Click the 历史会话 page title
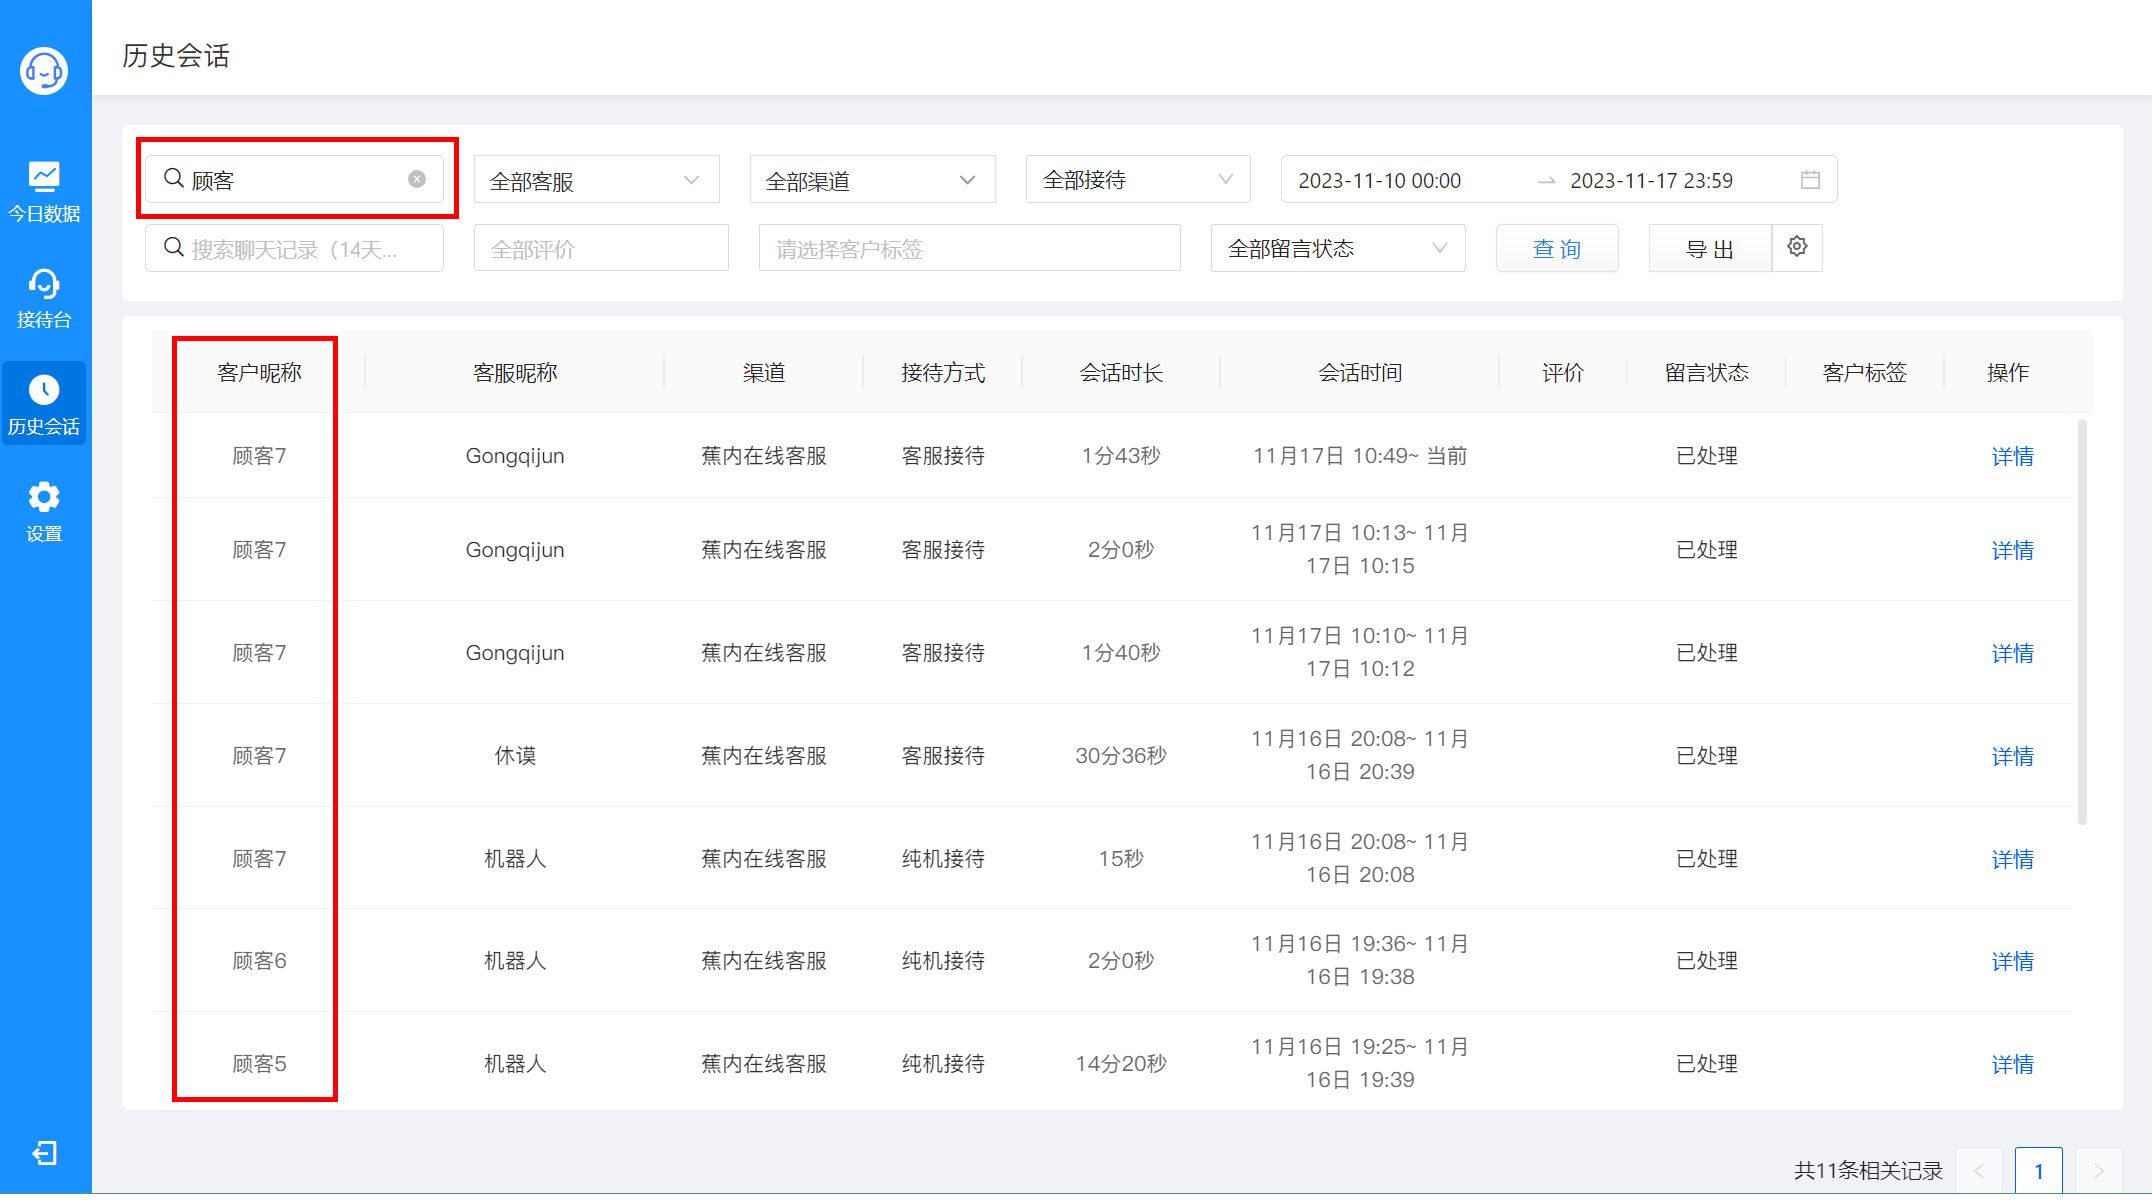This screenshot has width=2152, height=1202. point(176,56)
